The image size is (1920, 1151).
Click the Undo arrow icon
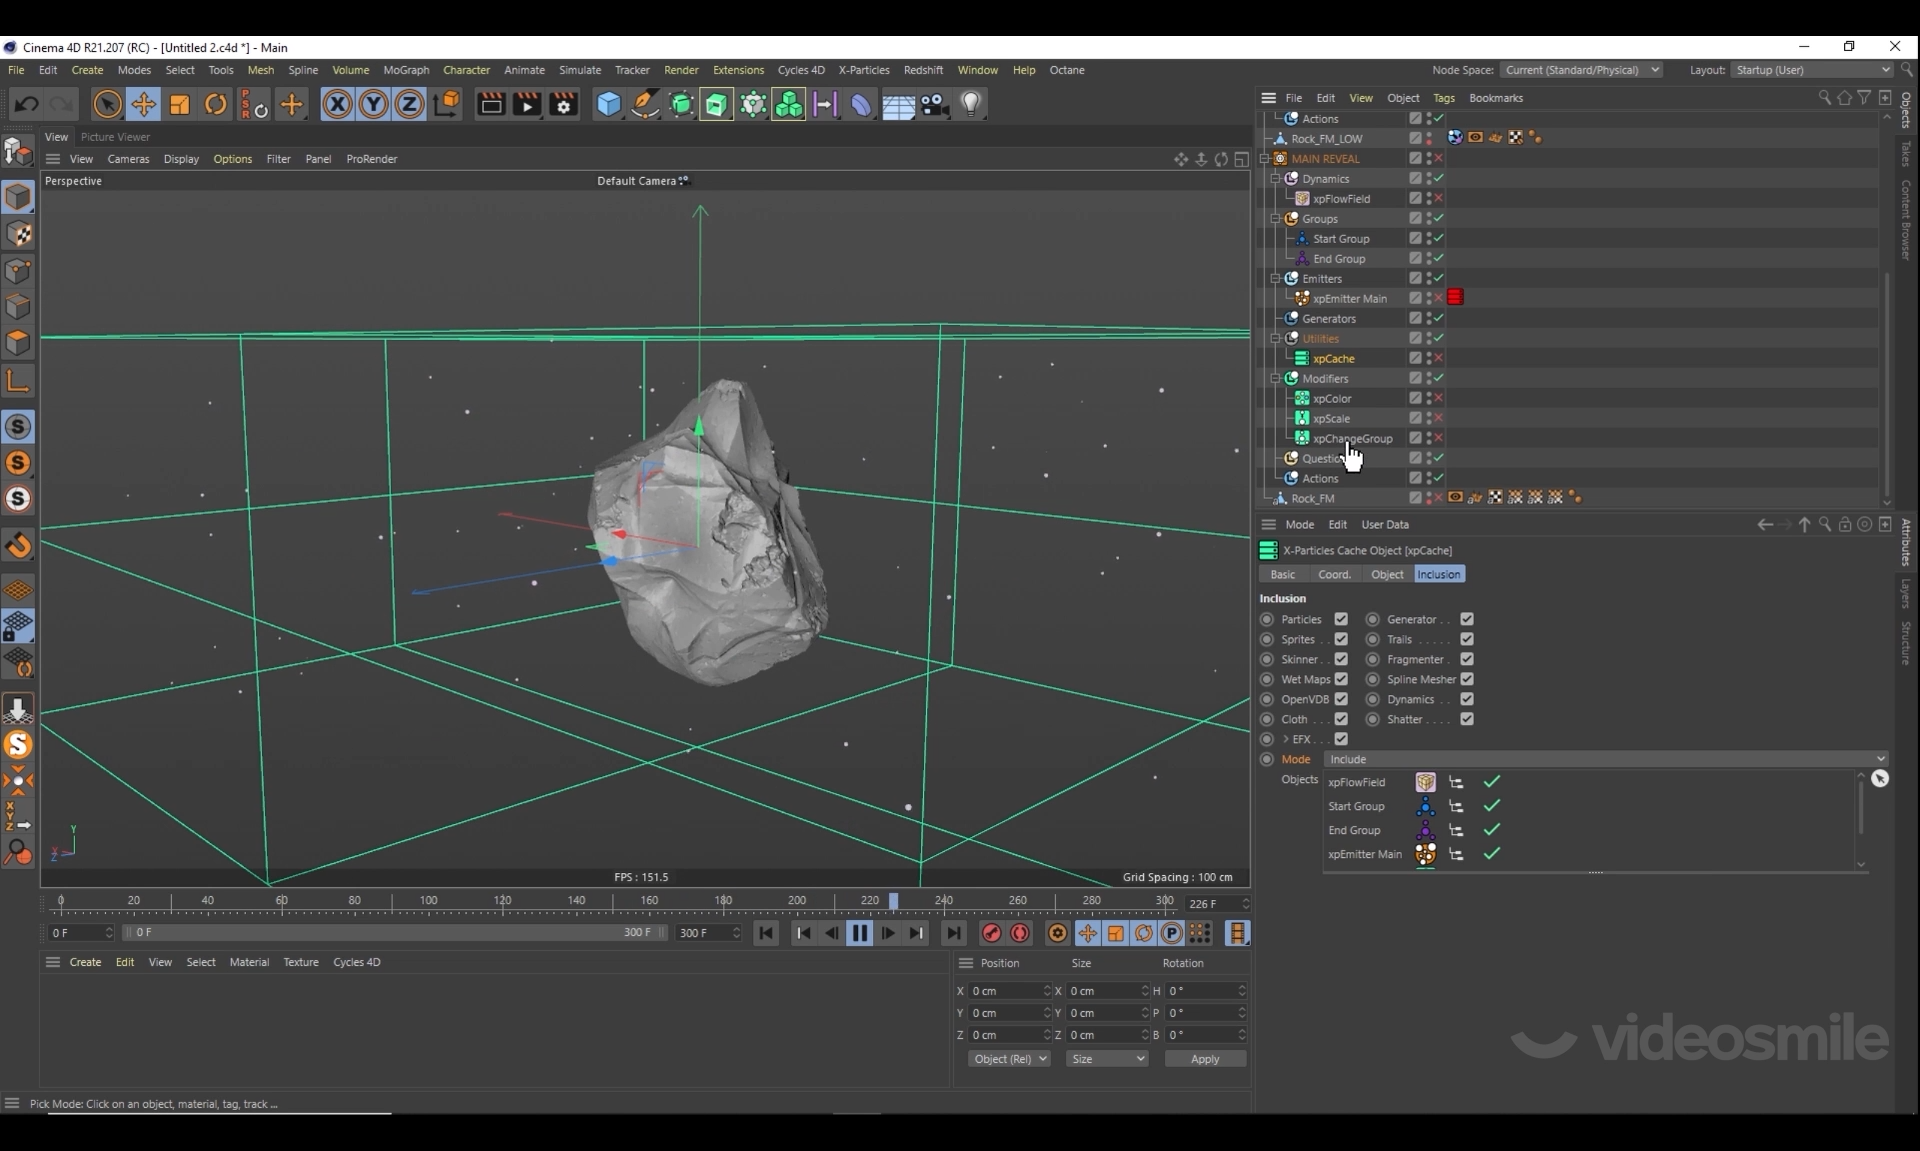[27, 104]
